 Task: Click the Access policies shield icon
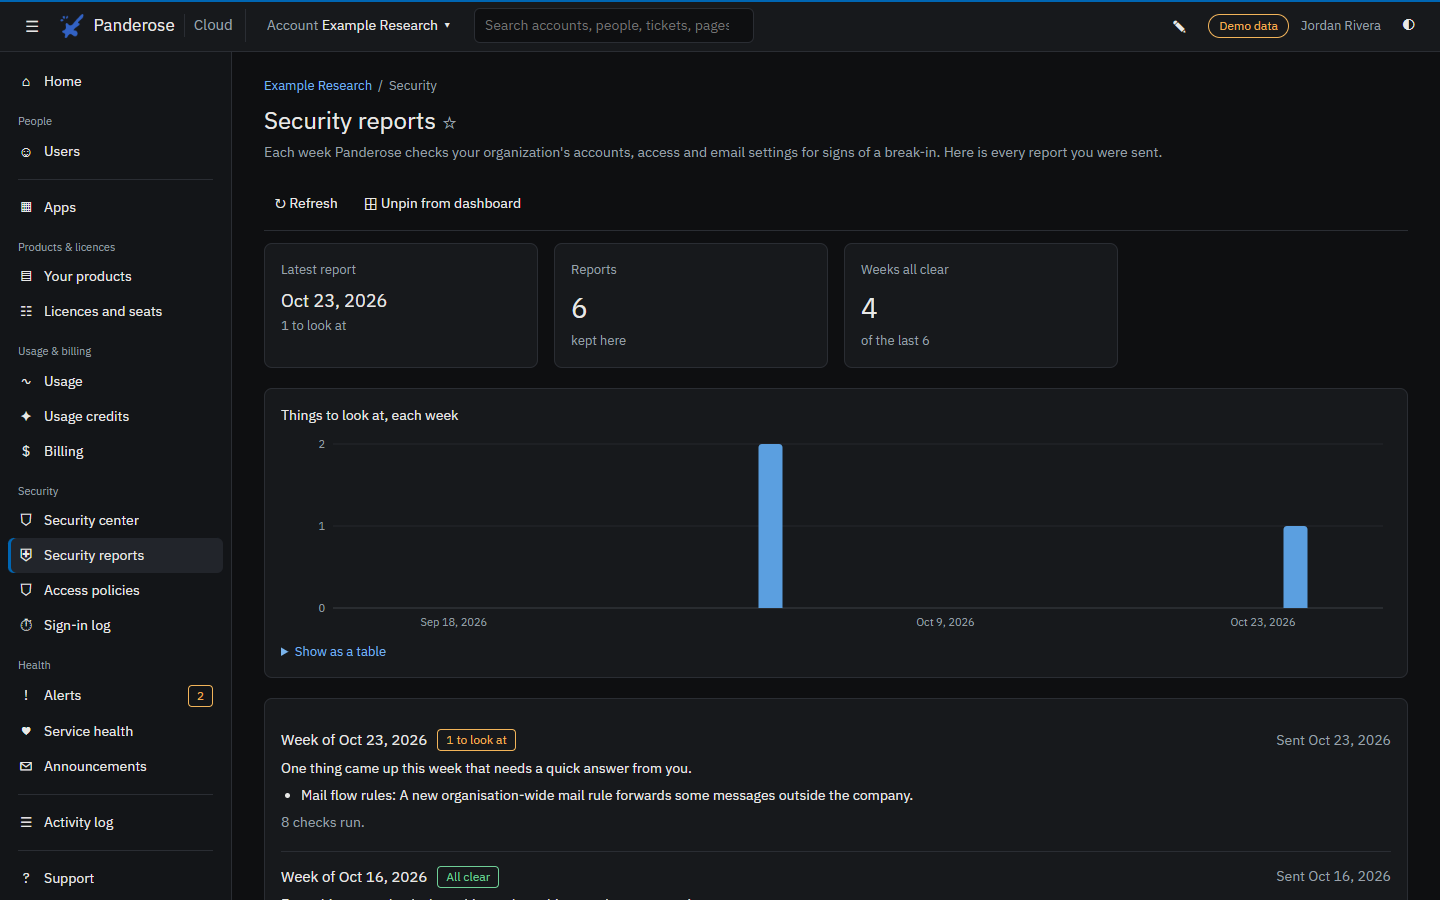click(x=26, y=590)
